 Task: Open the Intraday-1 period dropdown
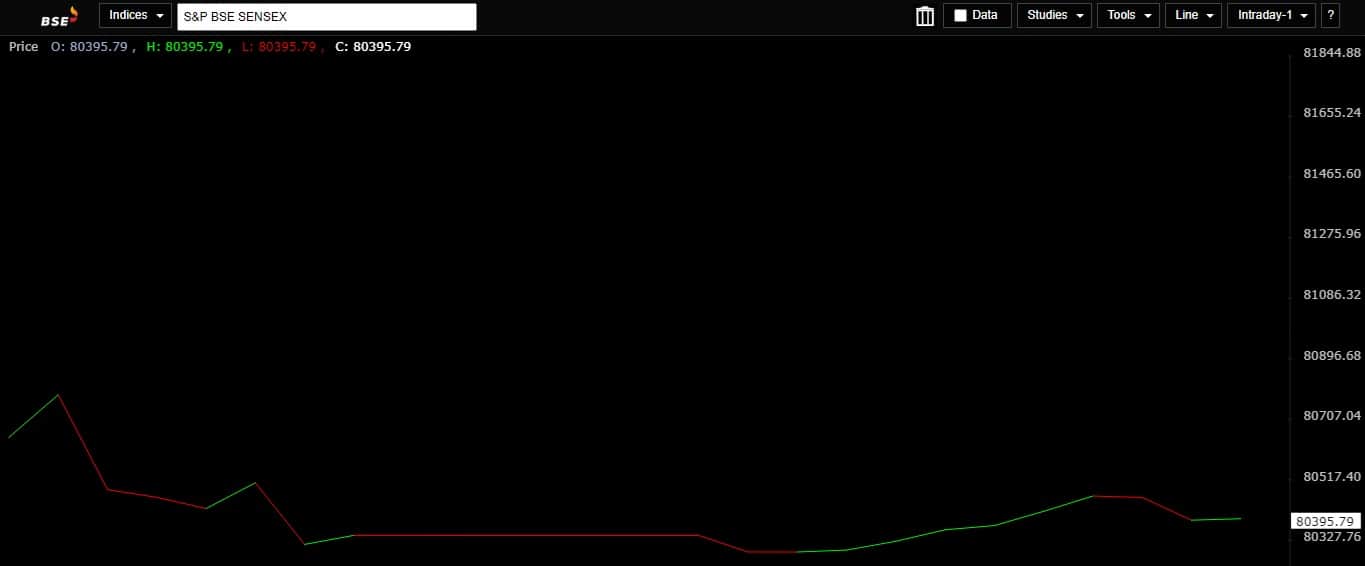1270,16
